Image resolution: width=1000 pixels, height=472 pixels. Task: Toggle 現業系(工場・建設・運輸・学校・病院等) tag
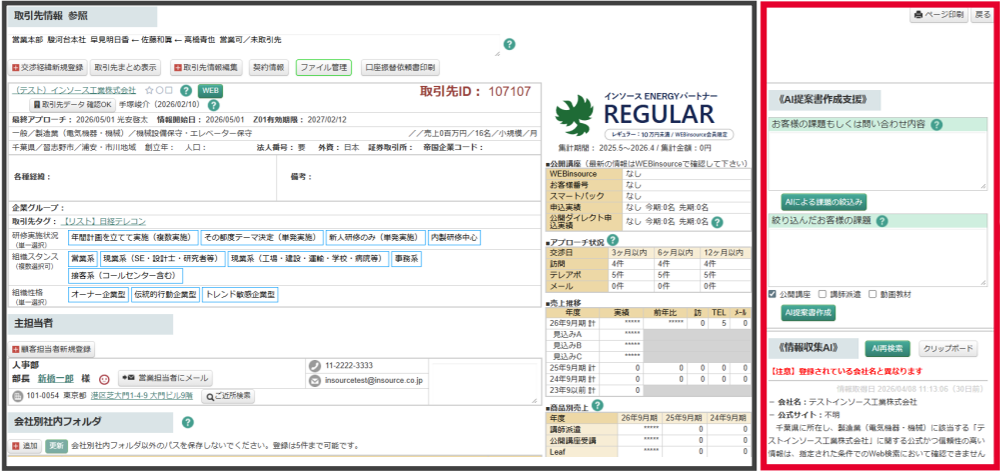tap(307, 259)
